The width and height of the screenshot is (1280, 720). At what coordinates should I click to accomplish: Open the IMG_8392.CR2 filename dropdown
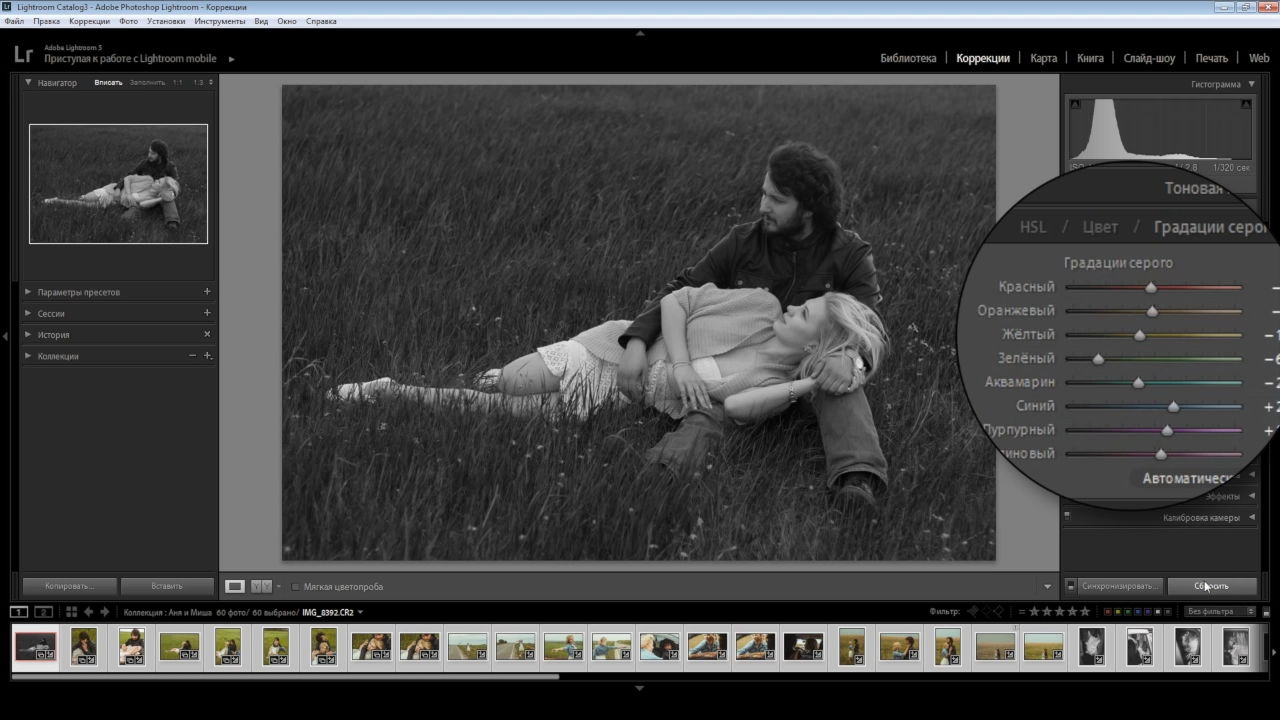[x=360, y=612]
